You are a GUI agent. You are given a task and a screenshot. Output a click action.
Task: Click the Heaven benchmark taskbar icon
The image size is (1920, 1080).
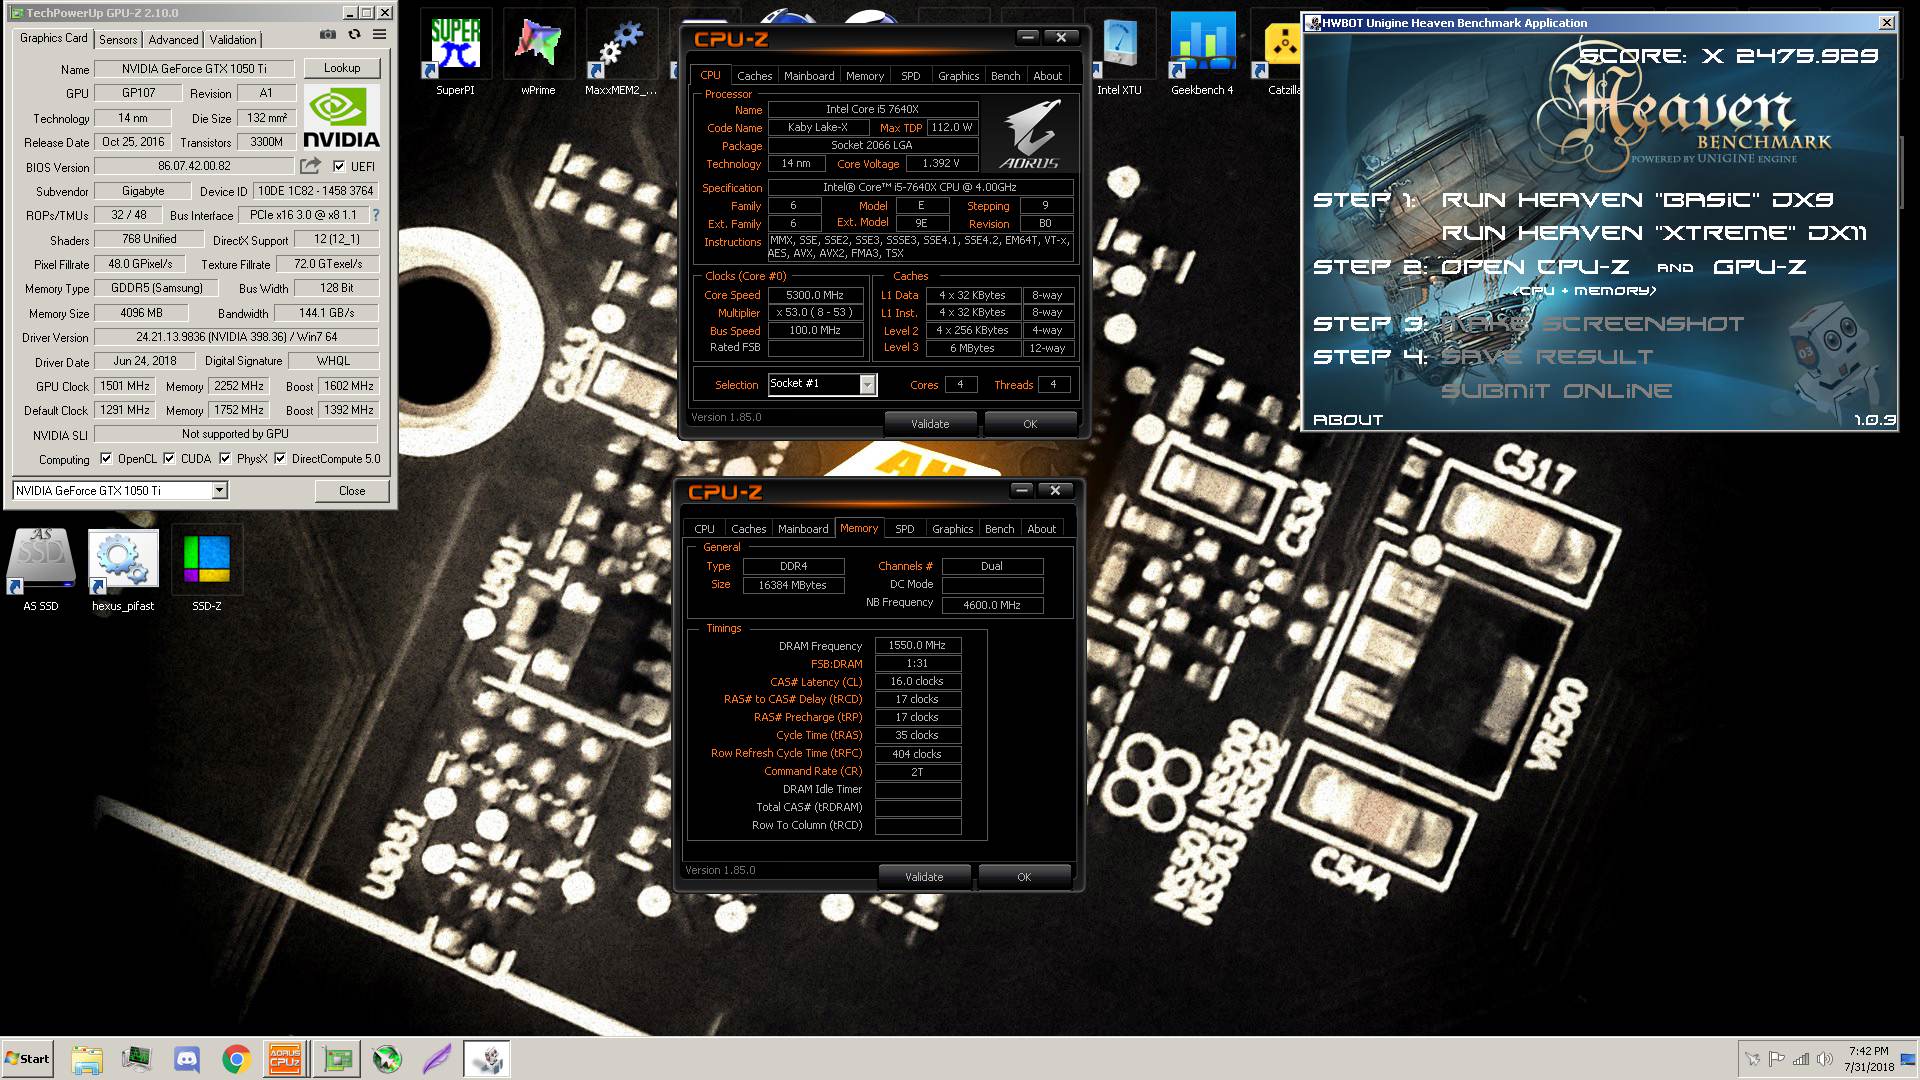pos(487,1059)
